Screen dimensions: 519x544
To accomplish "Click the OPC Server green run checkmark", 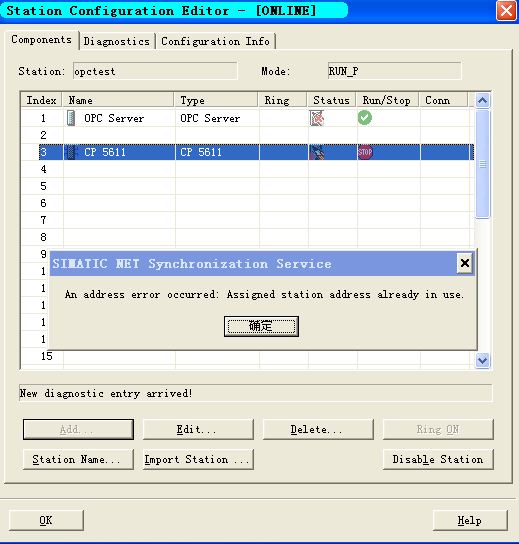I will (365, 118).
